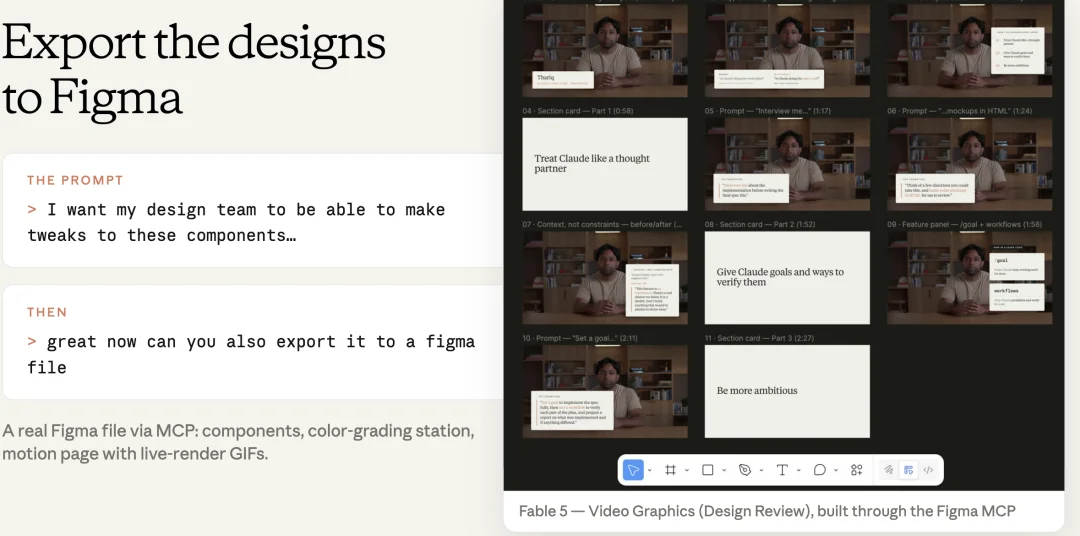This screenshot has width=1080, height=536.
Task: Select the 'Treat Claude like a thought partner' frame
Action: (x=605, y=164)
